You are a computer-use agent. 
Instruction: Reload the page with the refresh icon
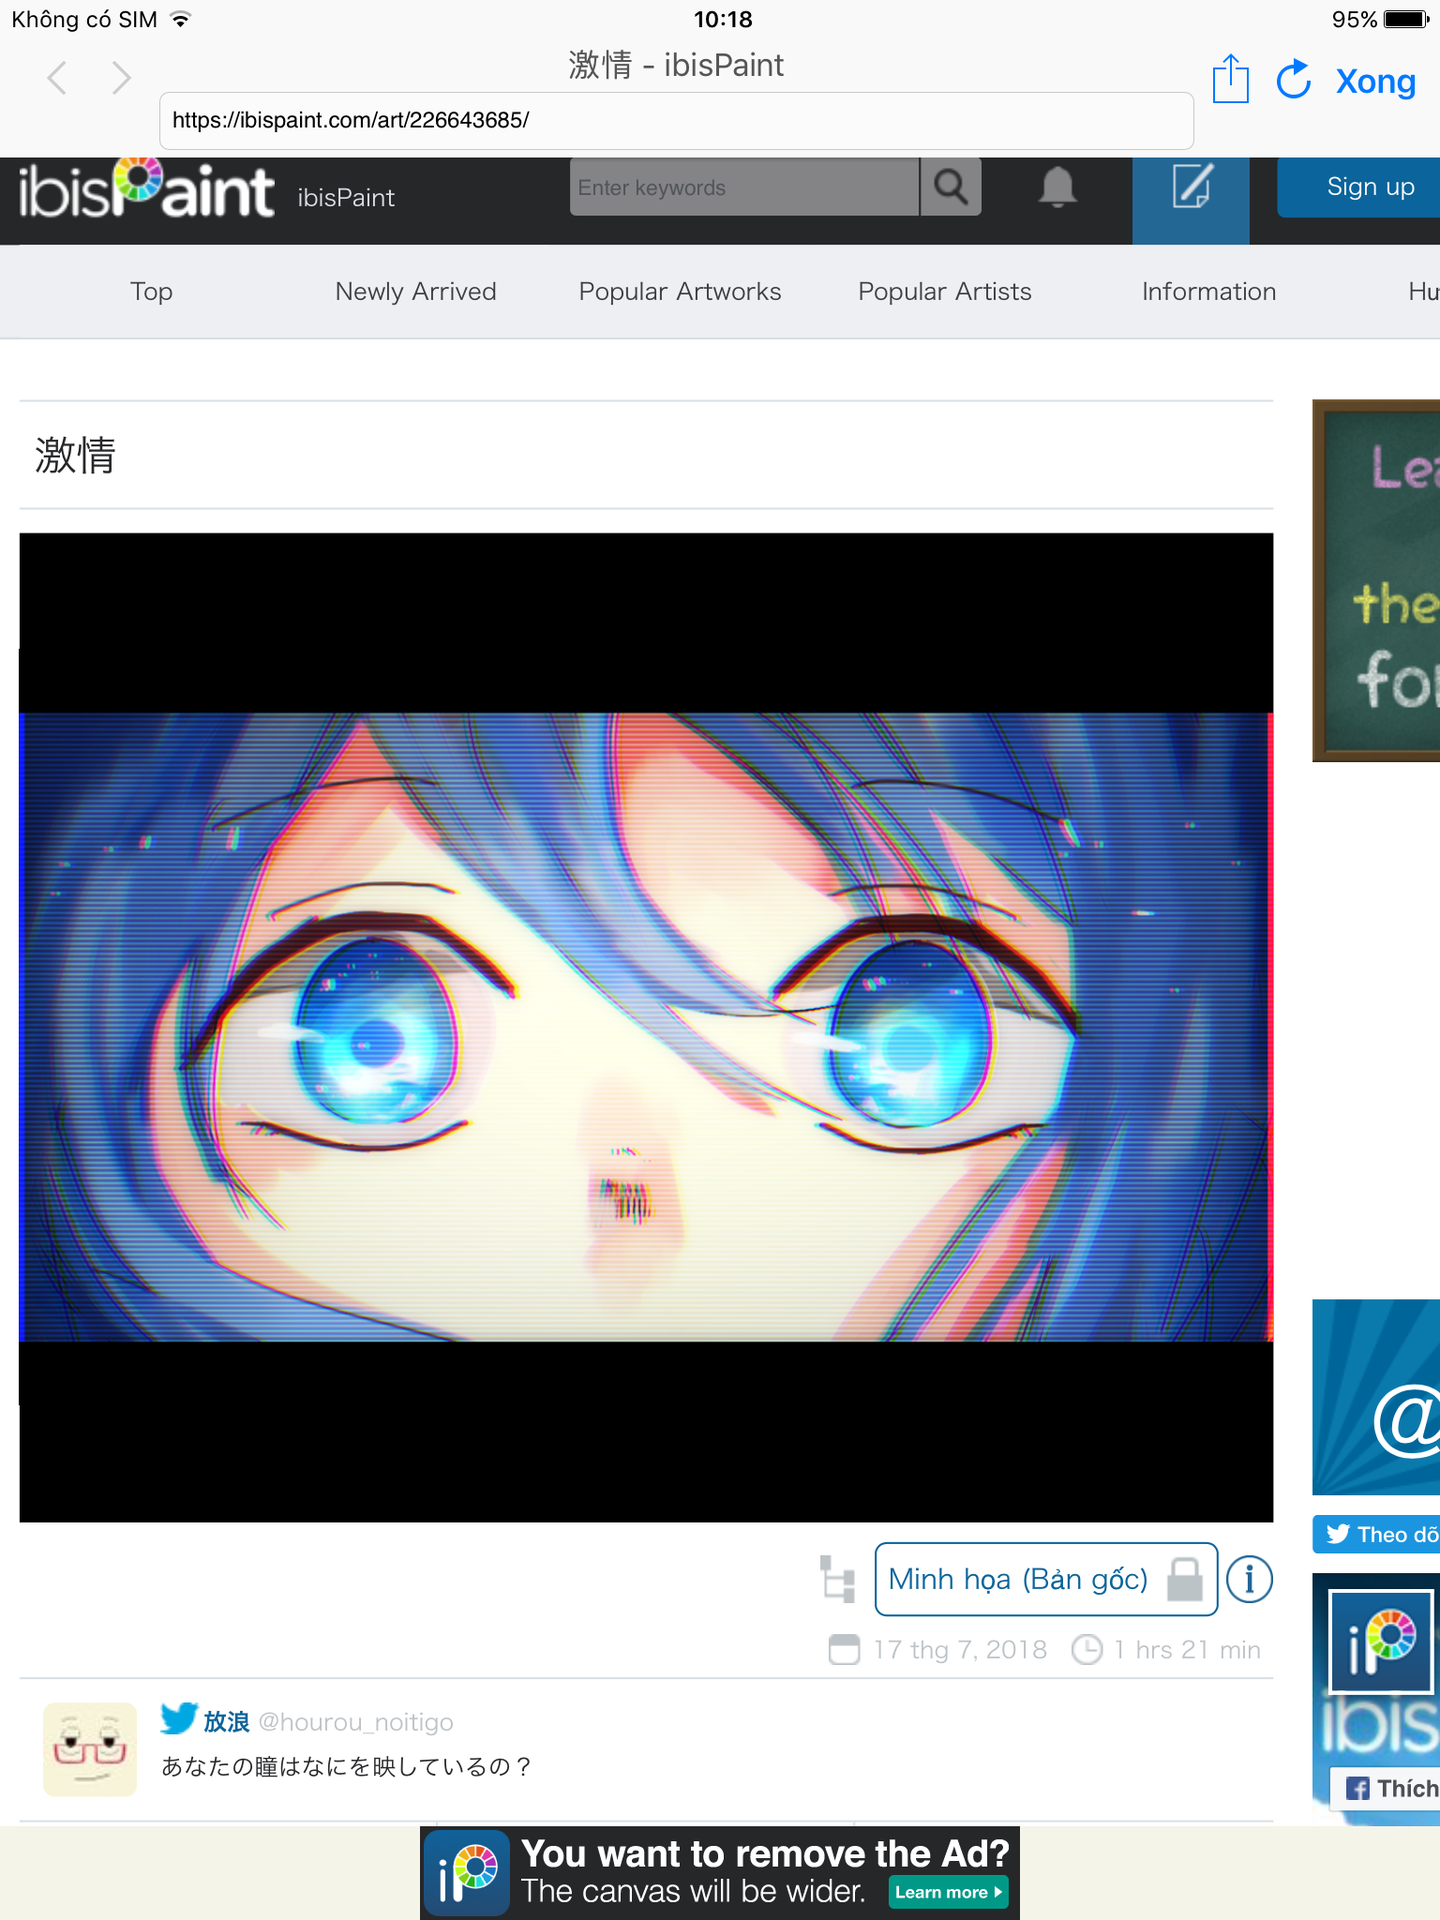1294,79
